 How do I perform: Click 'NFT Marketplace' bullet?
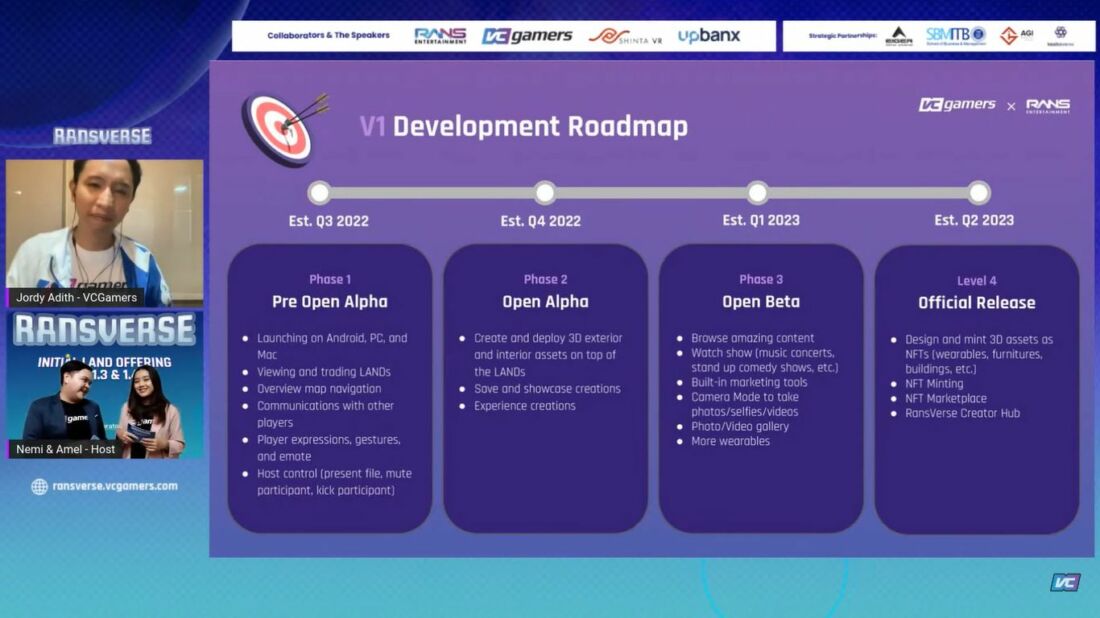point(946,398)
